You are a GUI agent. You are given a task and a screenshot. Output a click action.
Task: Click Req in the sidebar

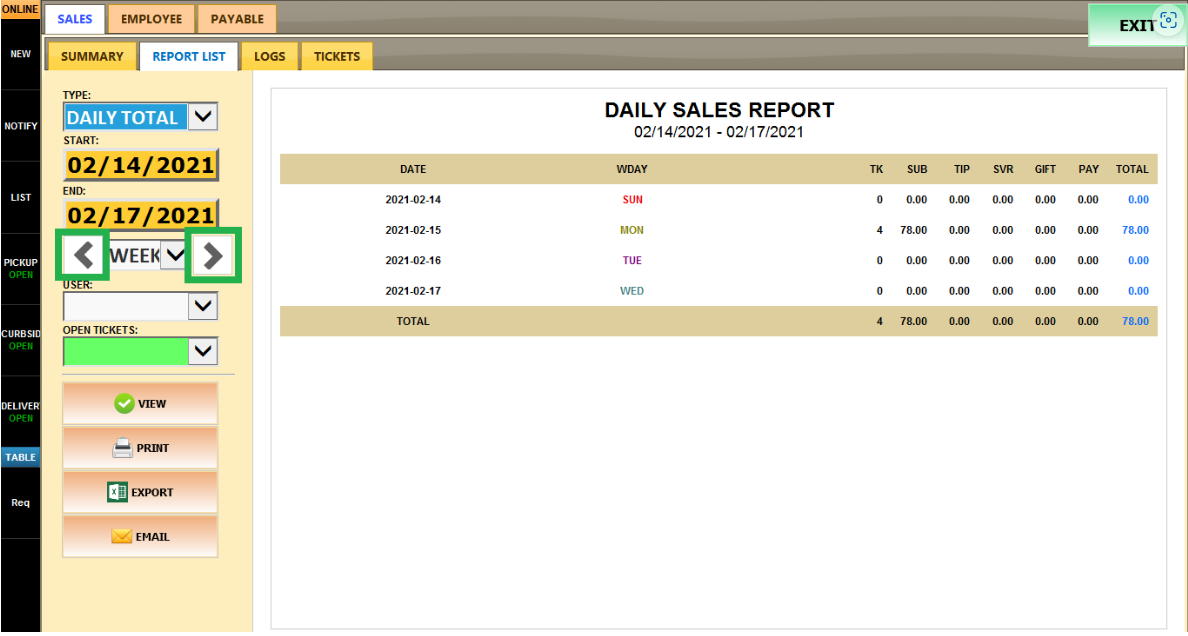(x=20, y=503)
